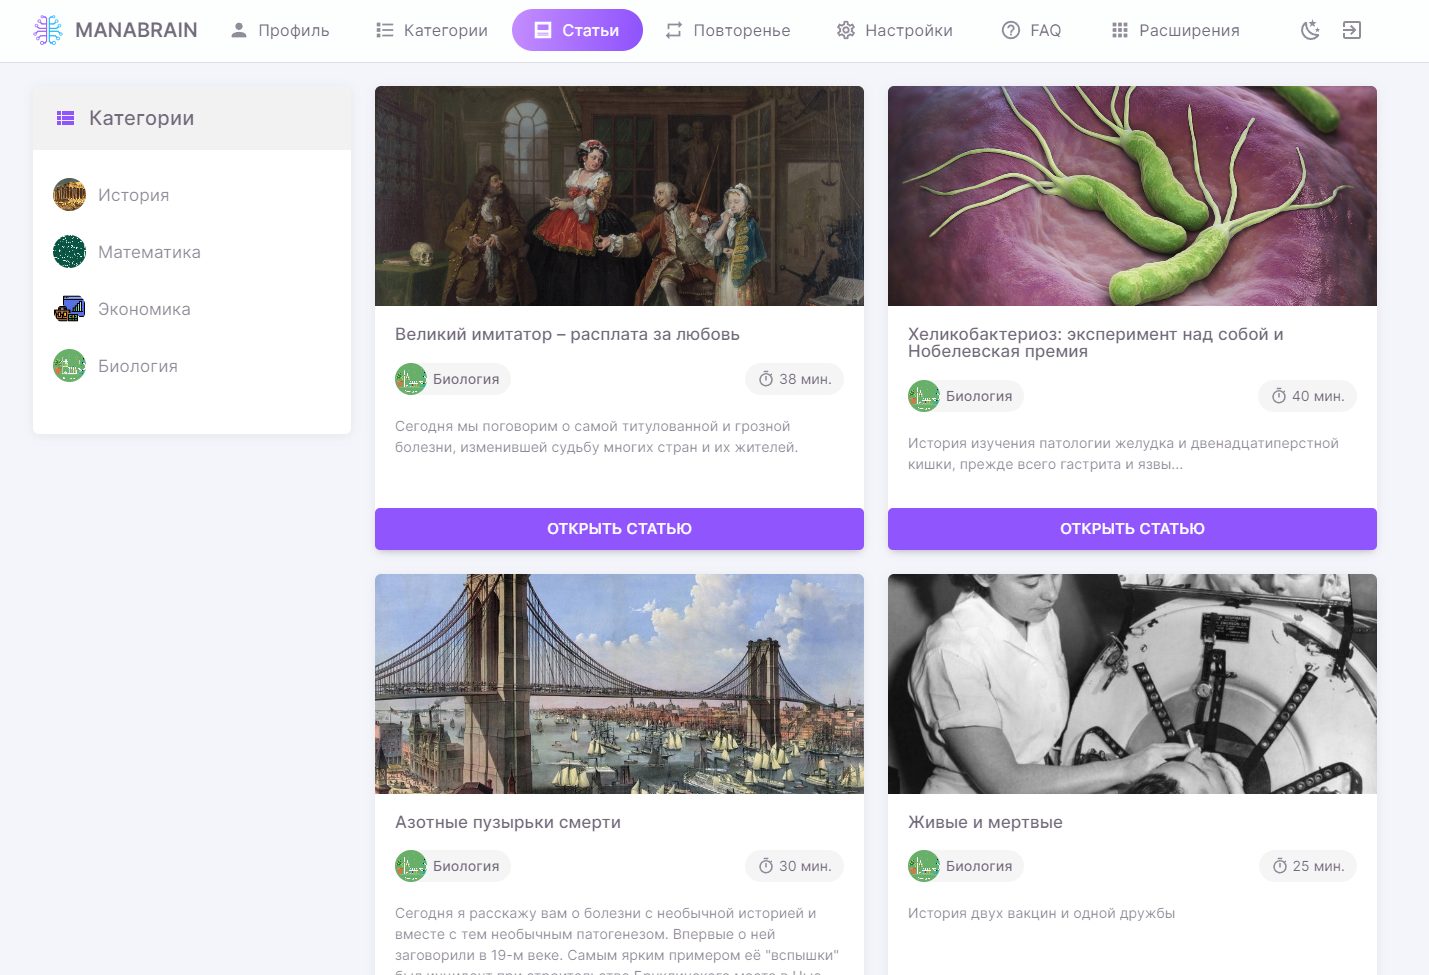Screen dimensions: 1429x975
Task: Click the 38 мин. reading time chip
Action: 795,379
